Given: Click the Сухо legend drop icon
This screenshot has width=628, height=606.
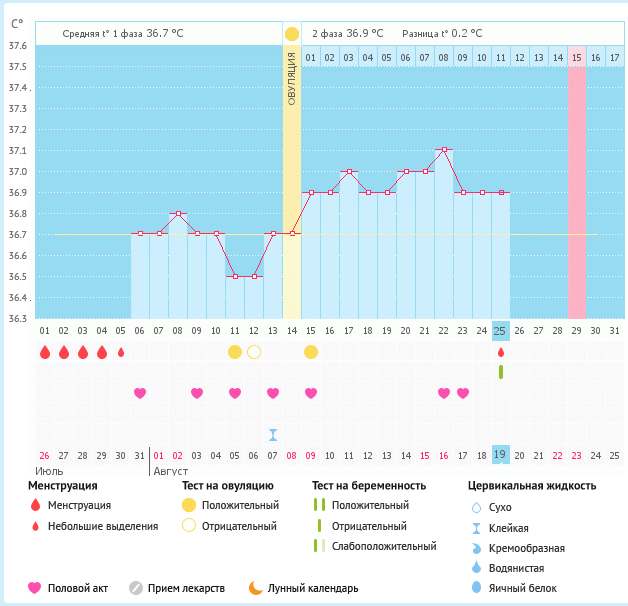Looking at the screenshot, I should pos(476,507).
